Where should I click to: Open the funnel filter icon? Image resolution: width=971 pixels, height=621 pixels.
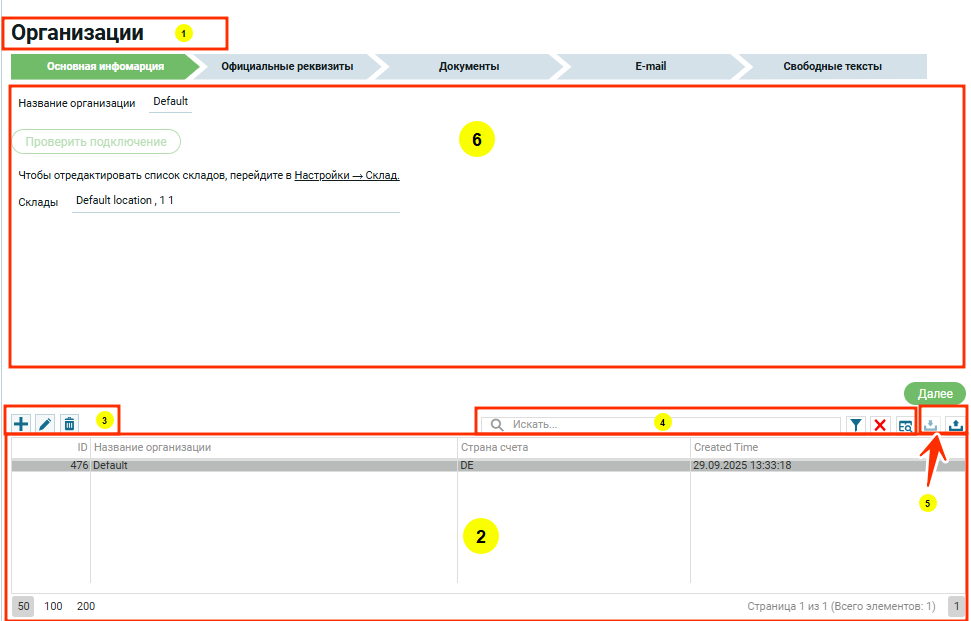click(x=857, y=425)
